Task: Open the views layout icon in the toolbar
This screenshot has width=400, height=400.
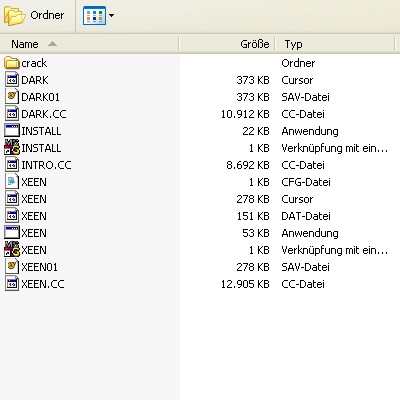Action: [95, 15]
